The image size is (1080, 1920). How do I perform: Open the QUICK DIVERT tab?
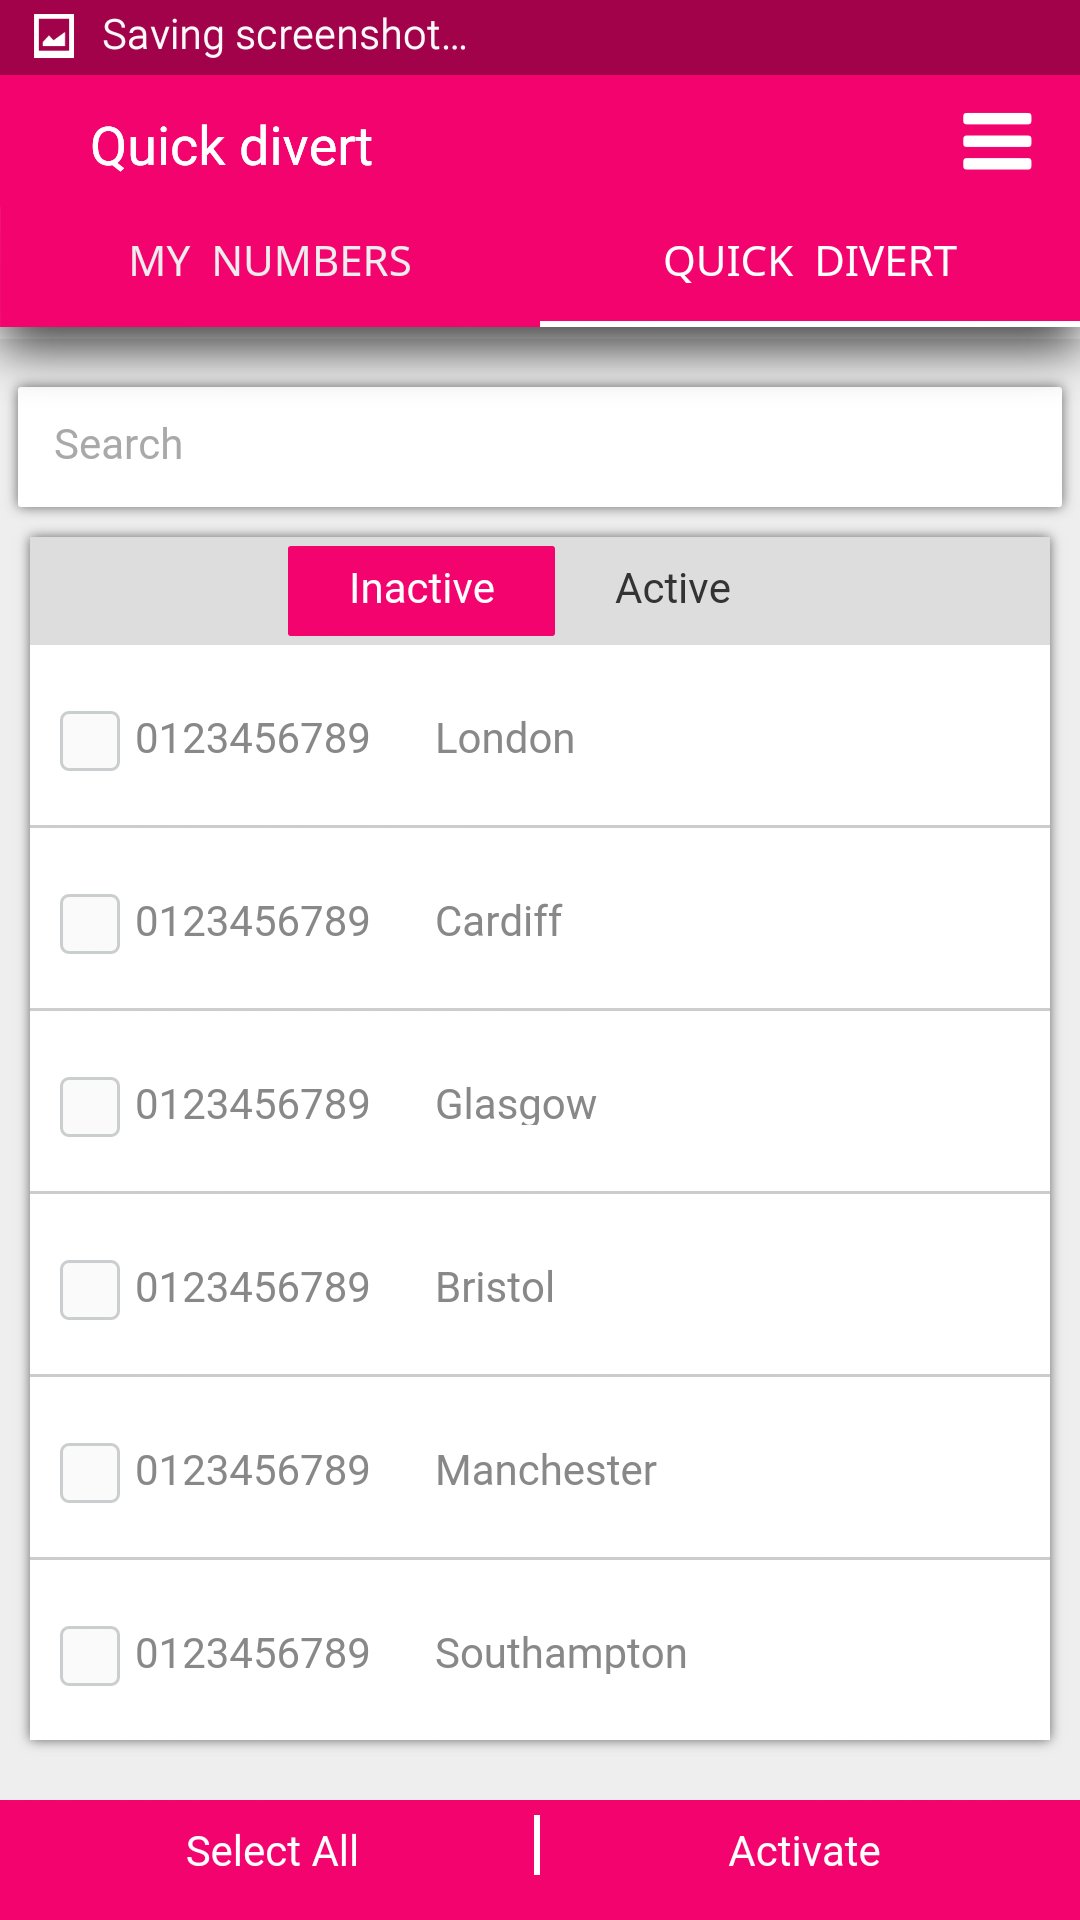pyautogui.click(x=810, y=262)
